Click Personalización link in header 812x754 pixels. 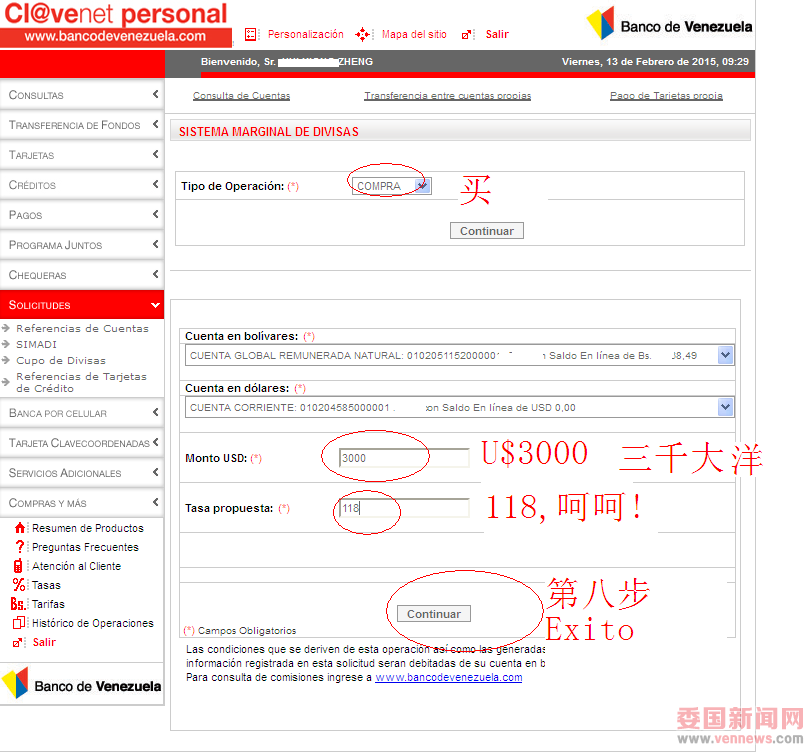[x=306, y=34]
